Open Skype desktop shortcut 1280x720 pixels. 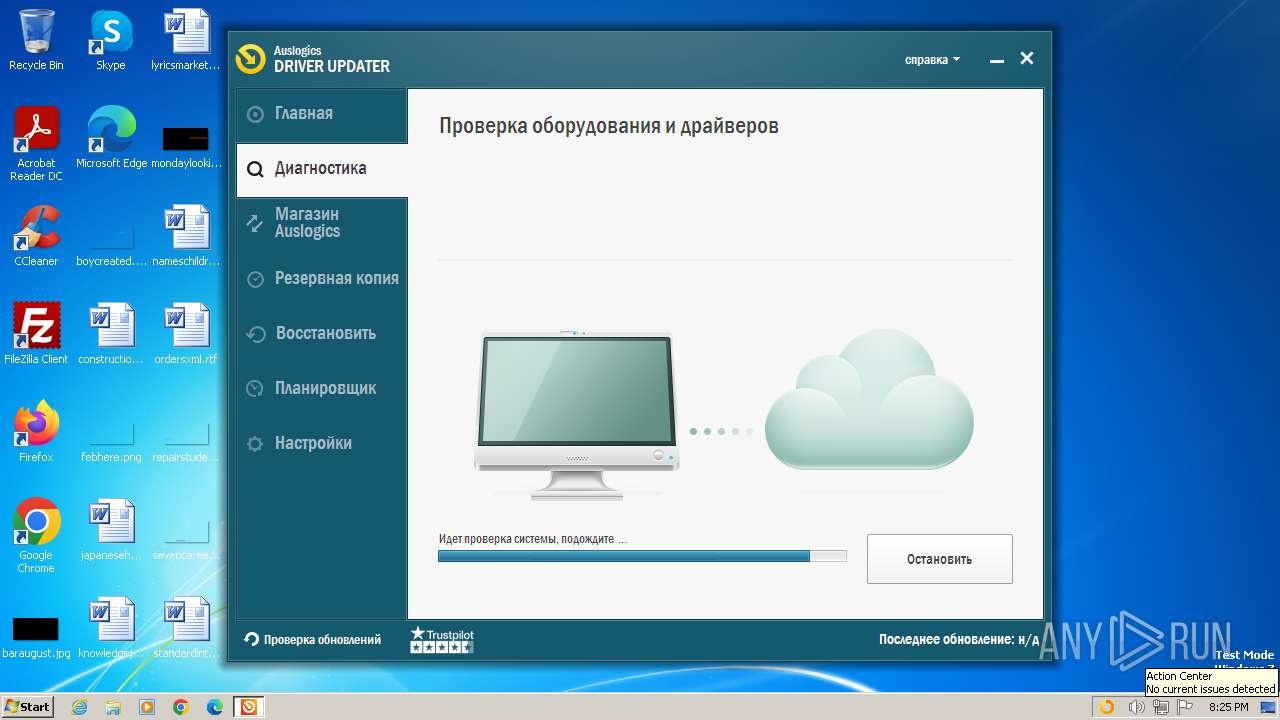pyautogui.click(x=110, y=40)
